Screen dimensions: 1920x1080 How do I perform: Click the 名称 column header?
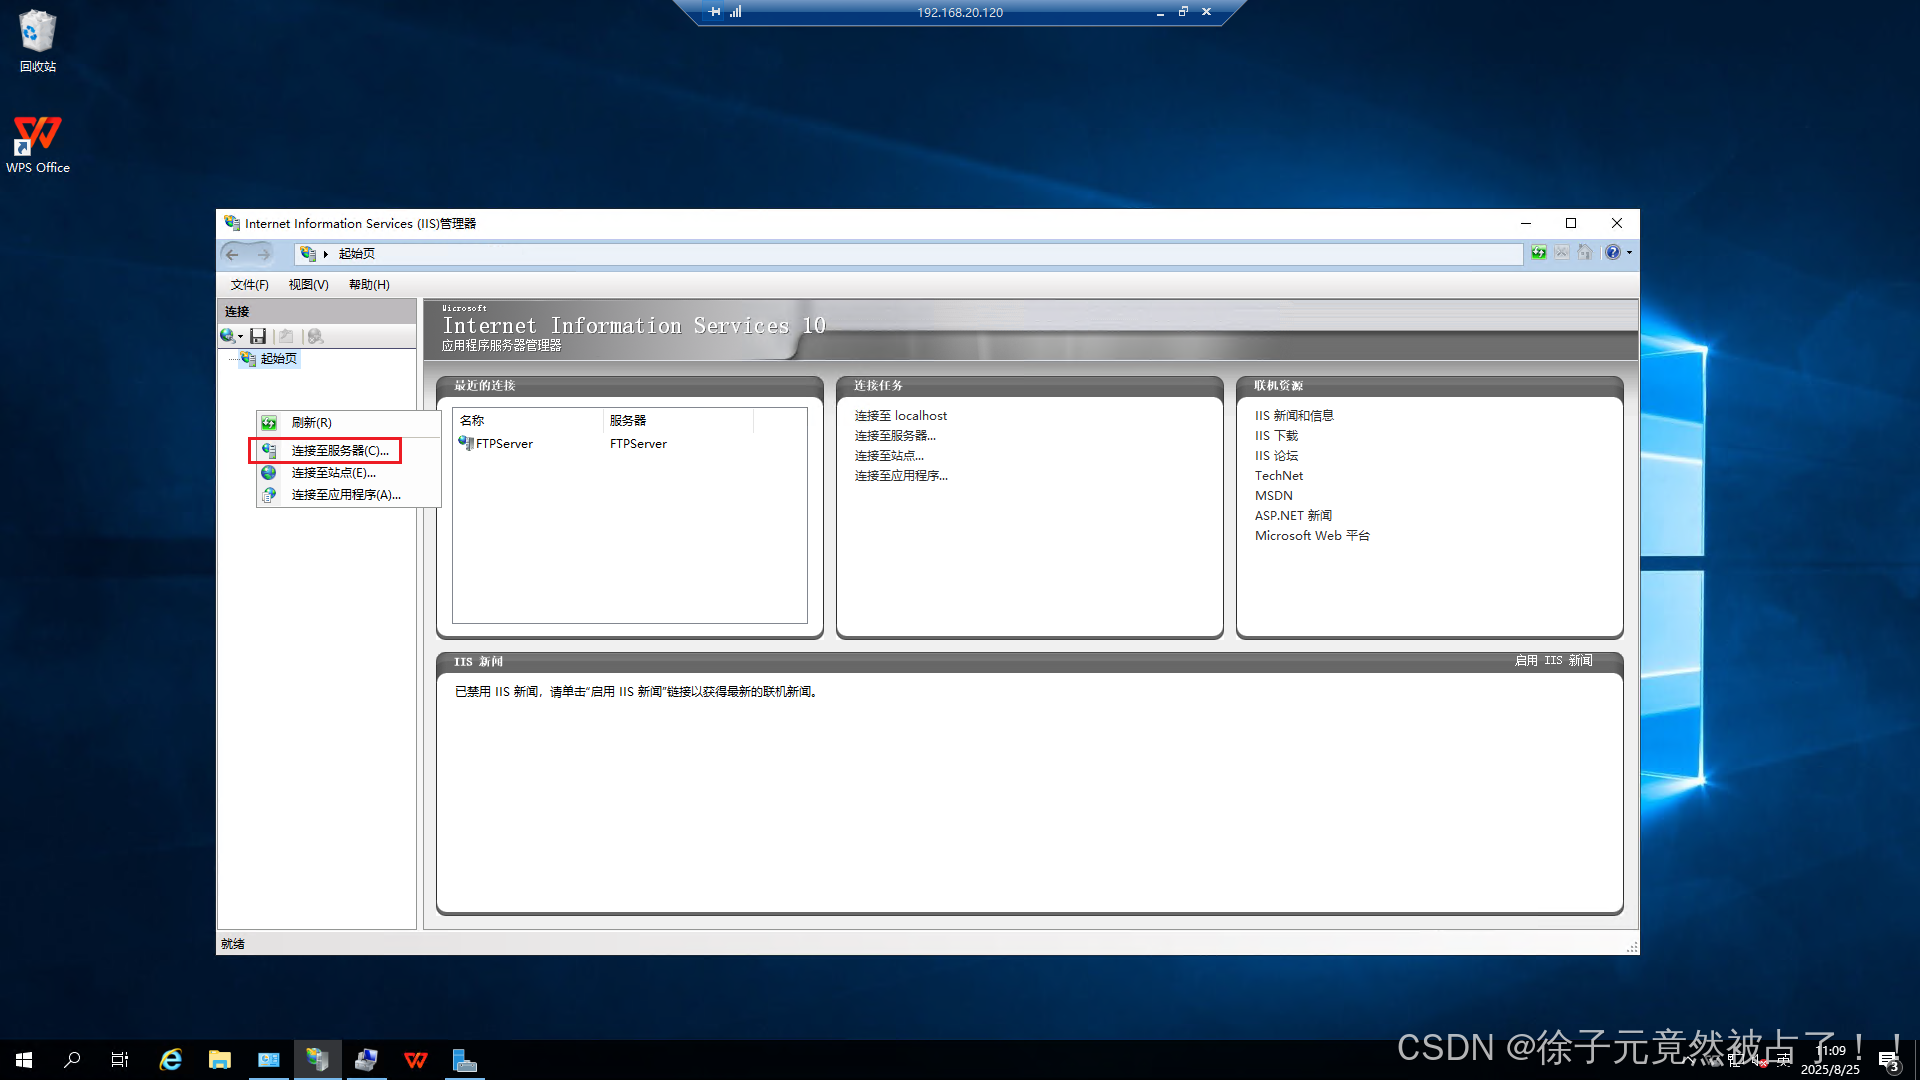click(x=529, y=421)
